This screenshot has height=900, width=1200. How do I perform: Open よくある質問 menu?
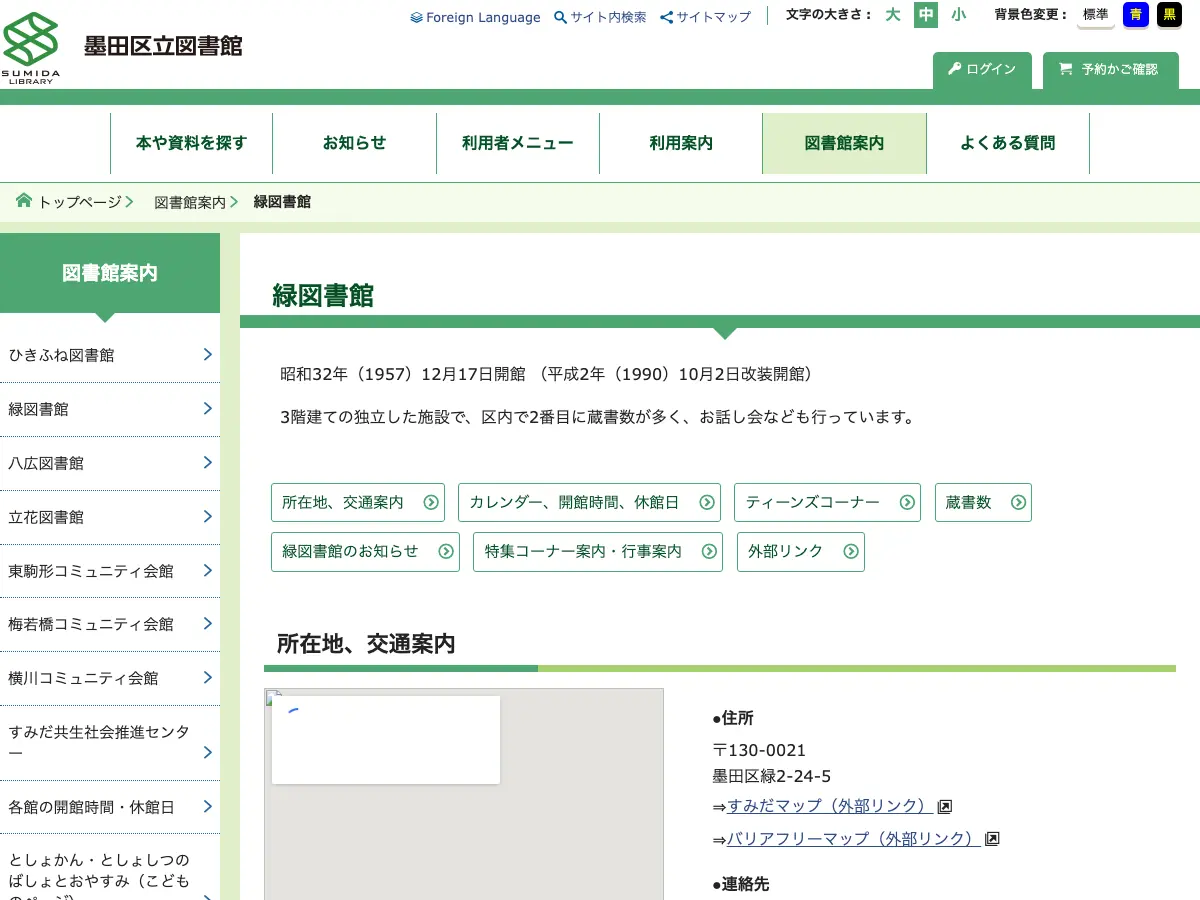1008,143
